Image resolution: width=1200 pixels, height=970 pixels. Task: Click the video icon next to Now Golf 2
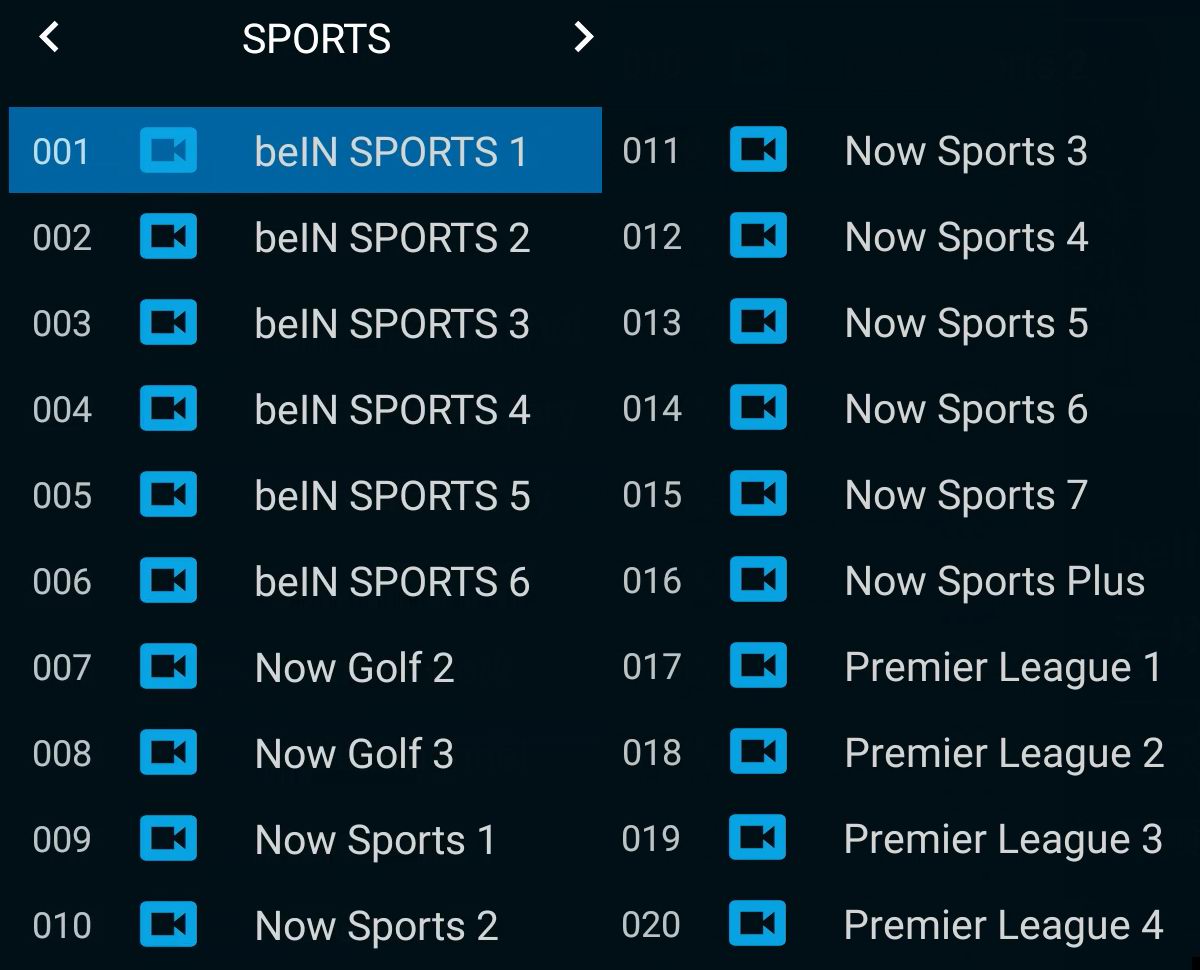click(x=168, y=667)
